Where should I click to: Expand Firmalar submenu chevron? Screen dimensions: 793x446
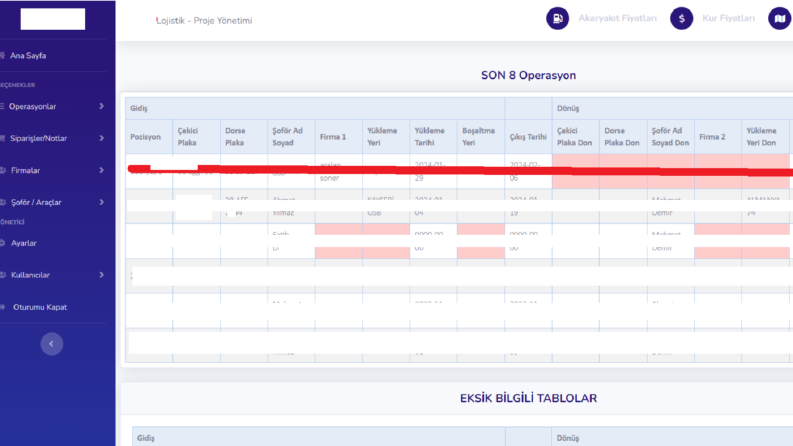tap(101, 170)
